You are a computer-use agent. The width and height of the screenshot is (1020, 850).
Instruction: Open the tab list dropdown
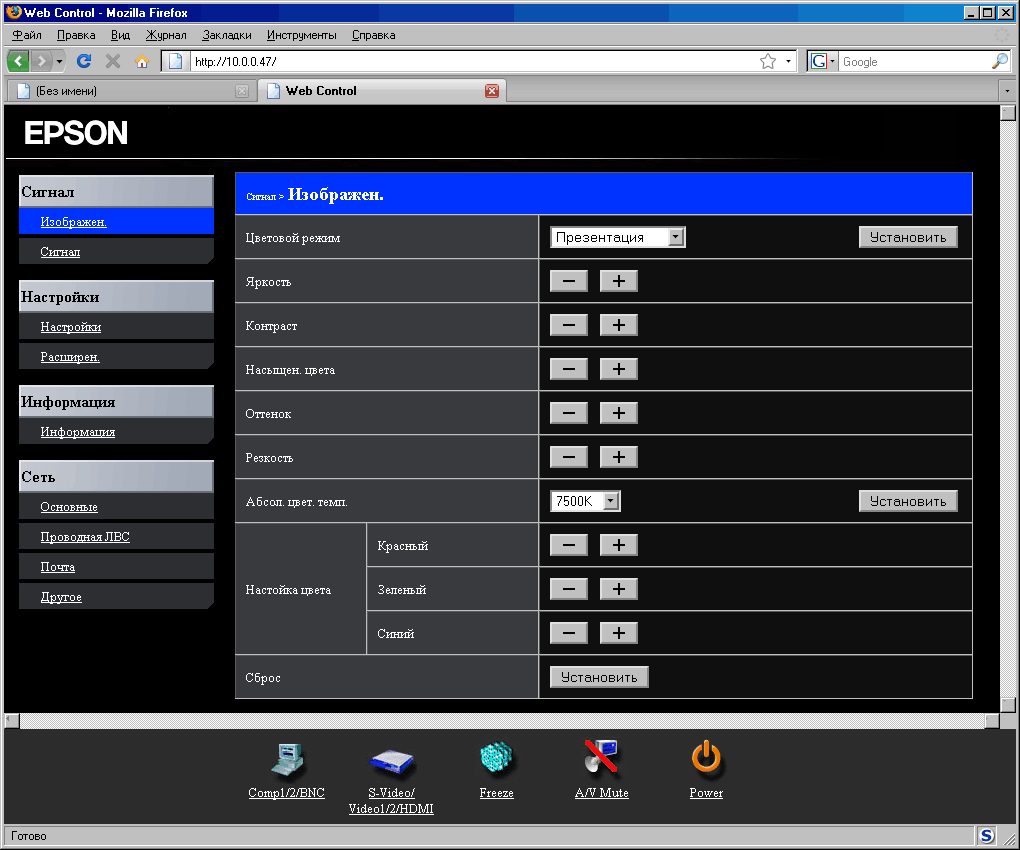coord(1007,91)
